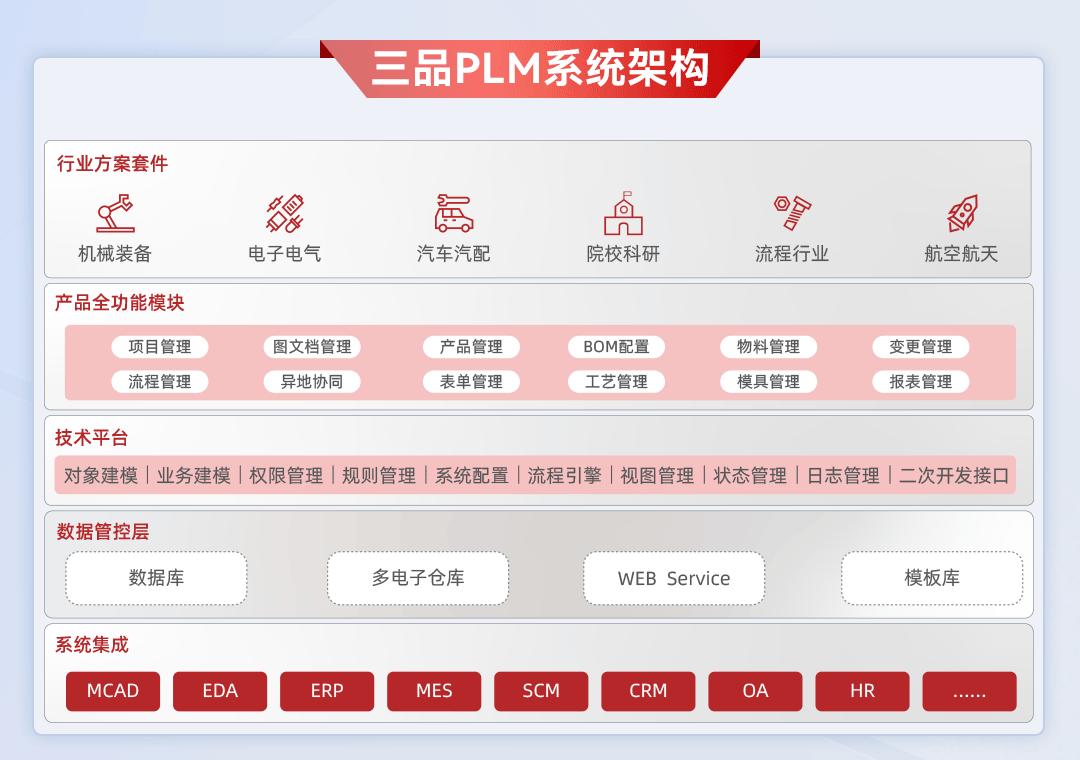The image size is (1080, 760).
Task: Expand the 模板库 box
Action: pyautogui.click(x=932, y=578)
